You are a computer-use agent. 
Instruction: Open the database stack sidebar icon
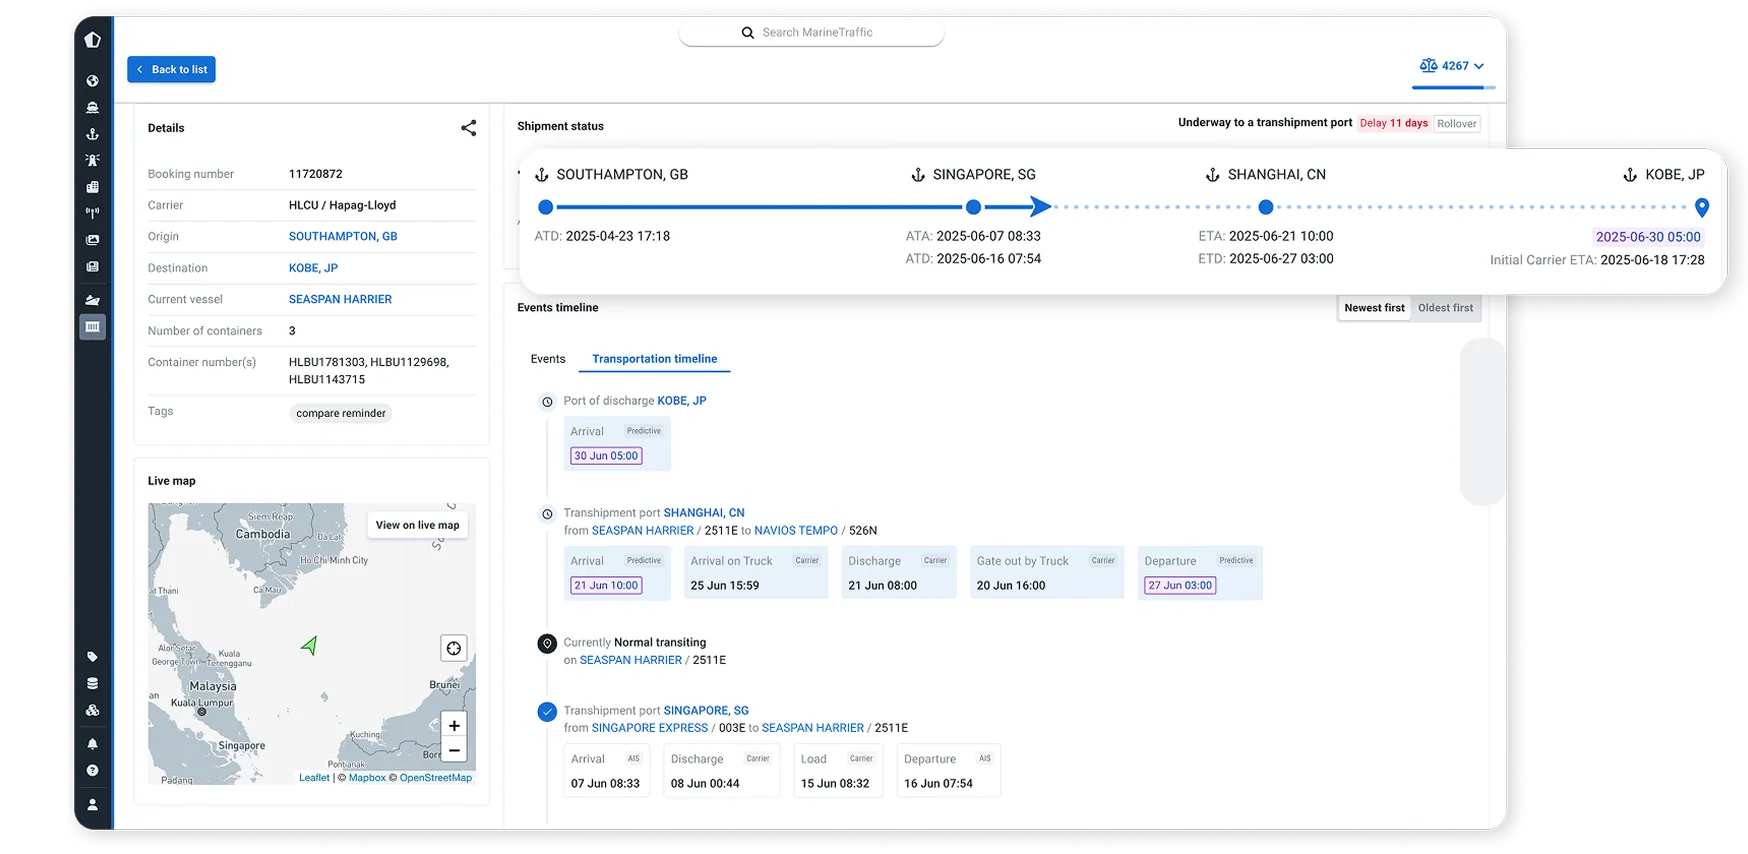click(x=93, y=684)
